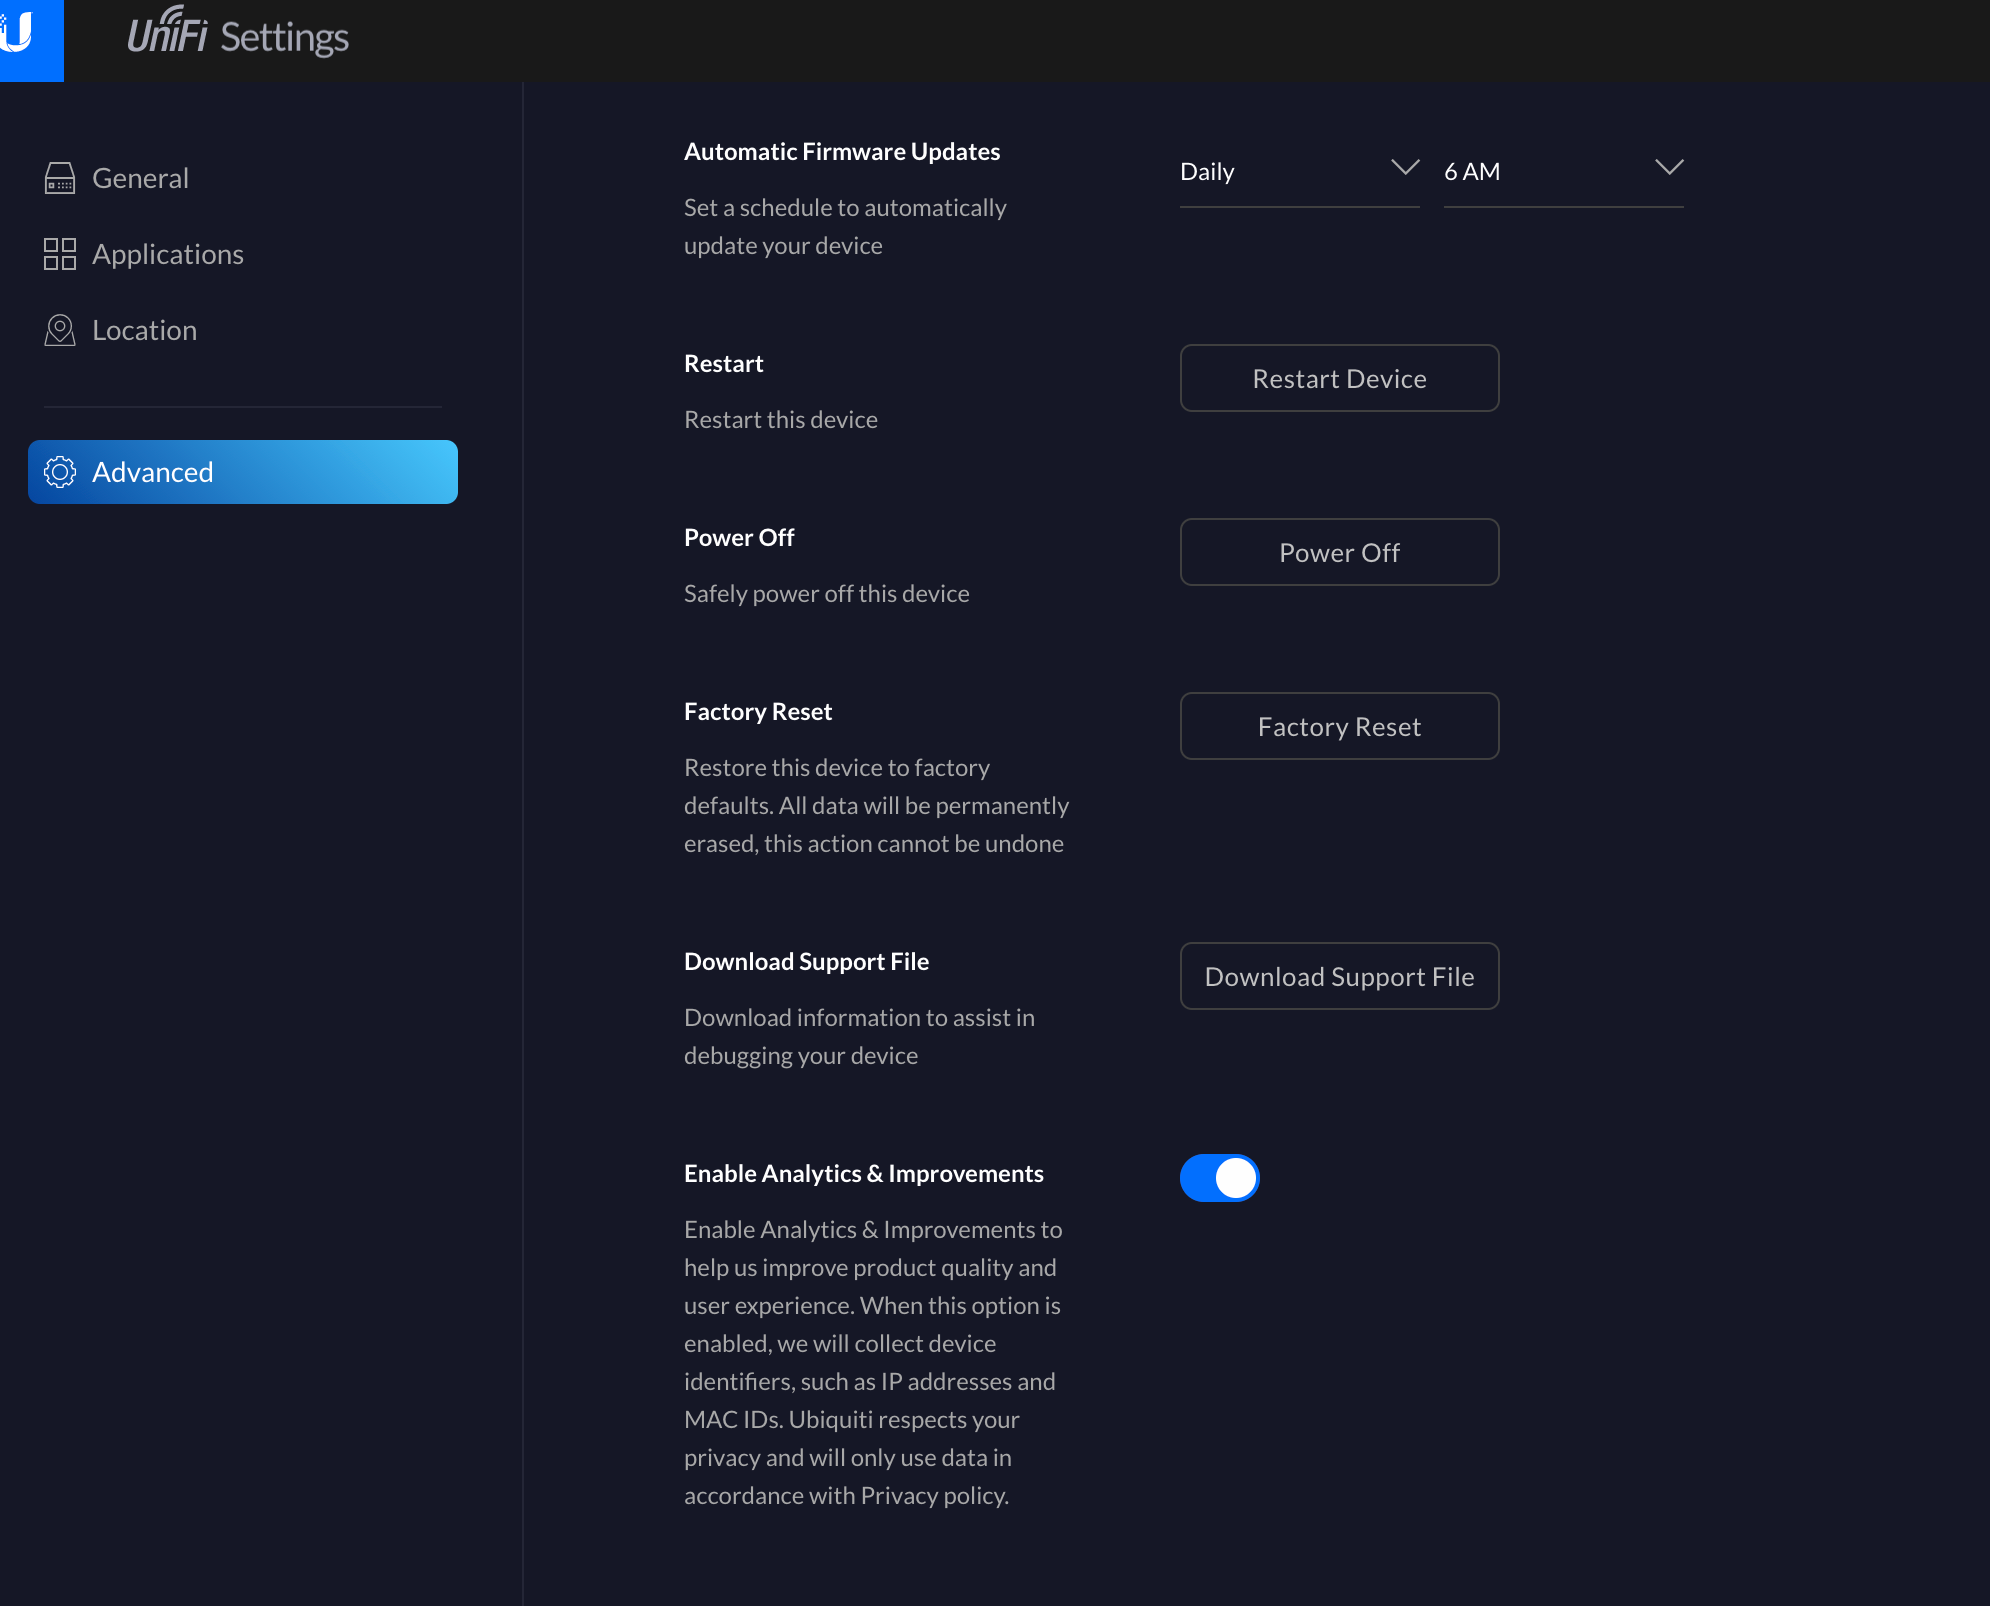This screenshot has height=1606, width=1990.
Task: Click the UniFi wordmark logo
Action: point(166,34)
